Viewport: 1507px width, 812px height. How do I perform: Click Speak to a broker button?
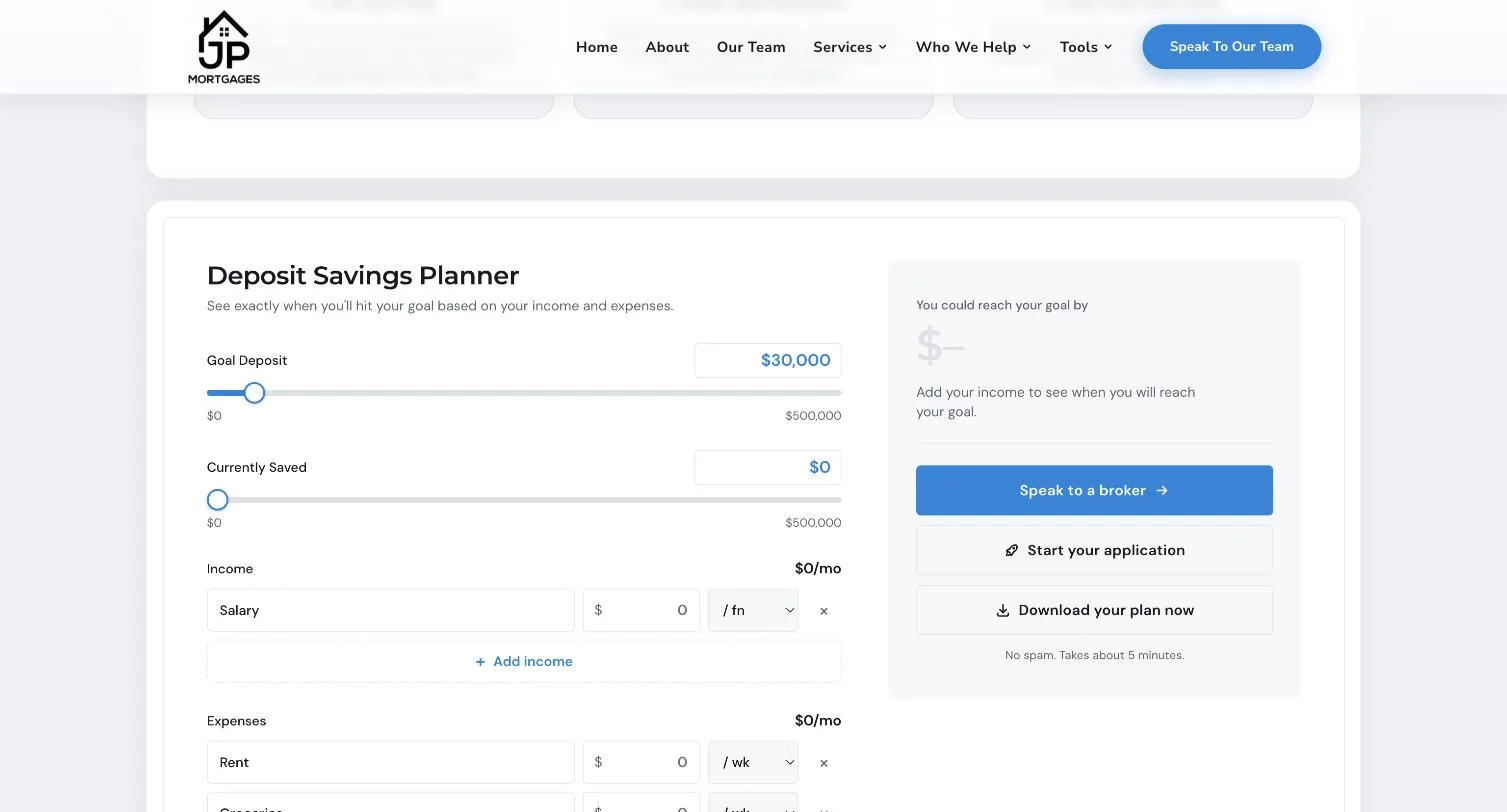tap(1094, 490)
